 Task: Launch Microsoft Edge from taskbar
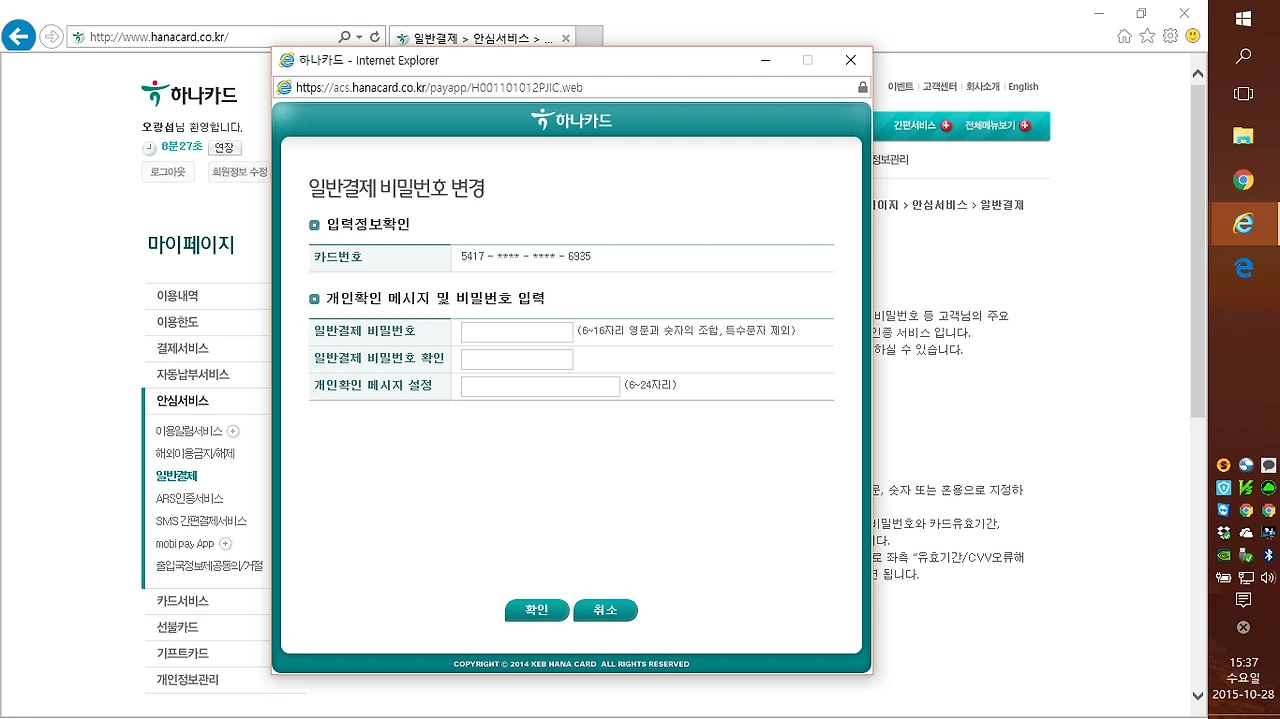(1243, 268)
